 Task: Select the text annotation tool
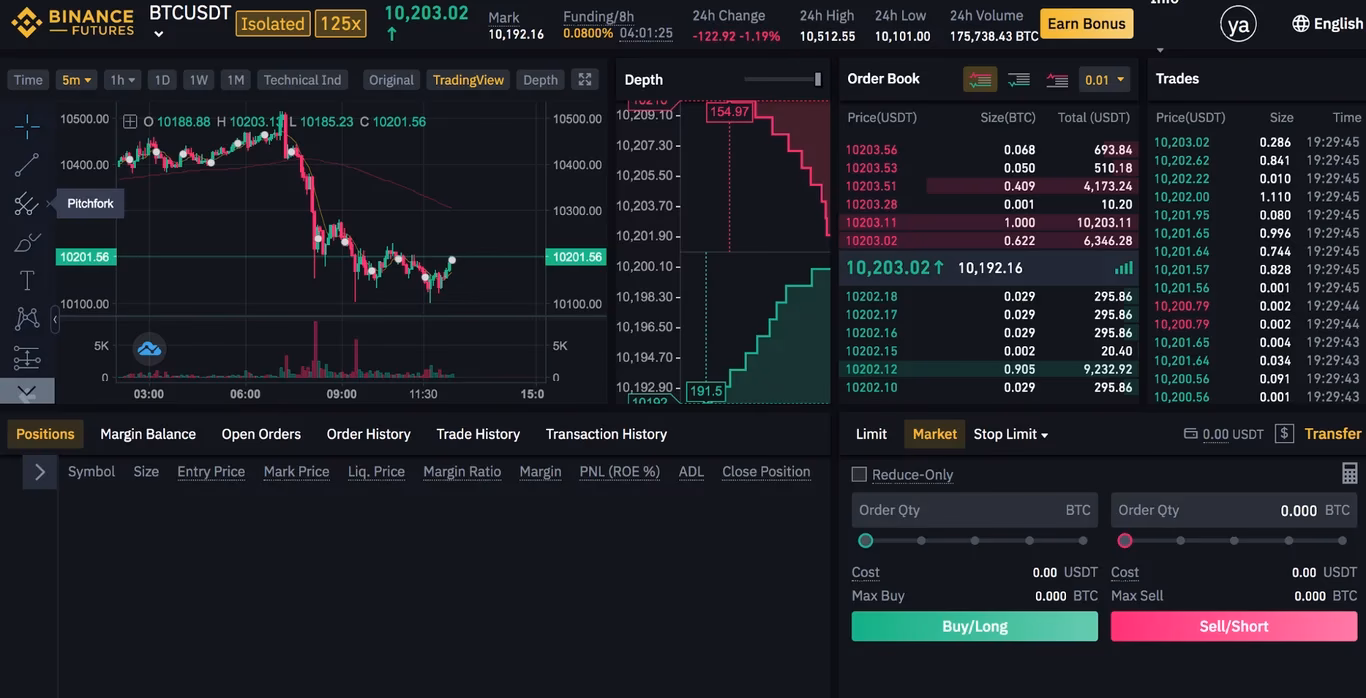tap(27, 280)
